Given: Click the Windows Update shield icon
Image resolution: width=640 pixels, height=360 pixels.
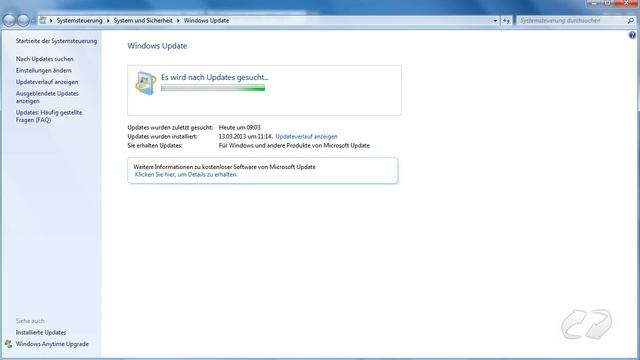Looking at the screenshot, I should [x=146, y=83].
